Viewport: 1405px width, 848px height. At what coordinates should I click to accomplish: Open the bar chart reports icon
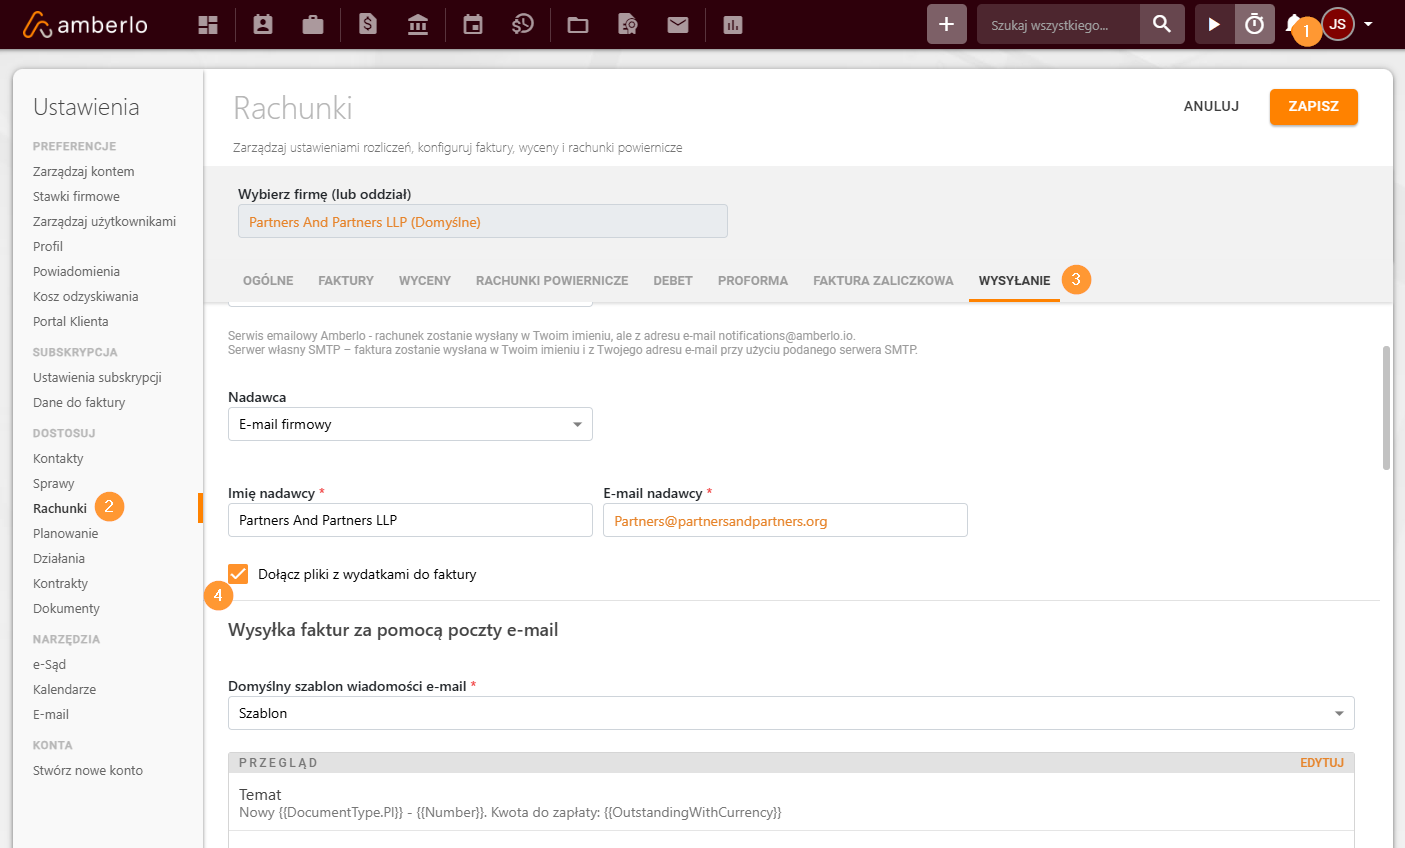pyautogui.click(x=733, y=25)
